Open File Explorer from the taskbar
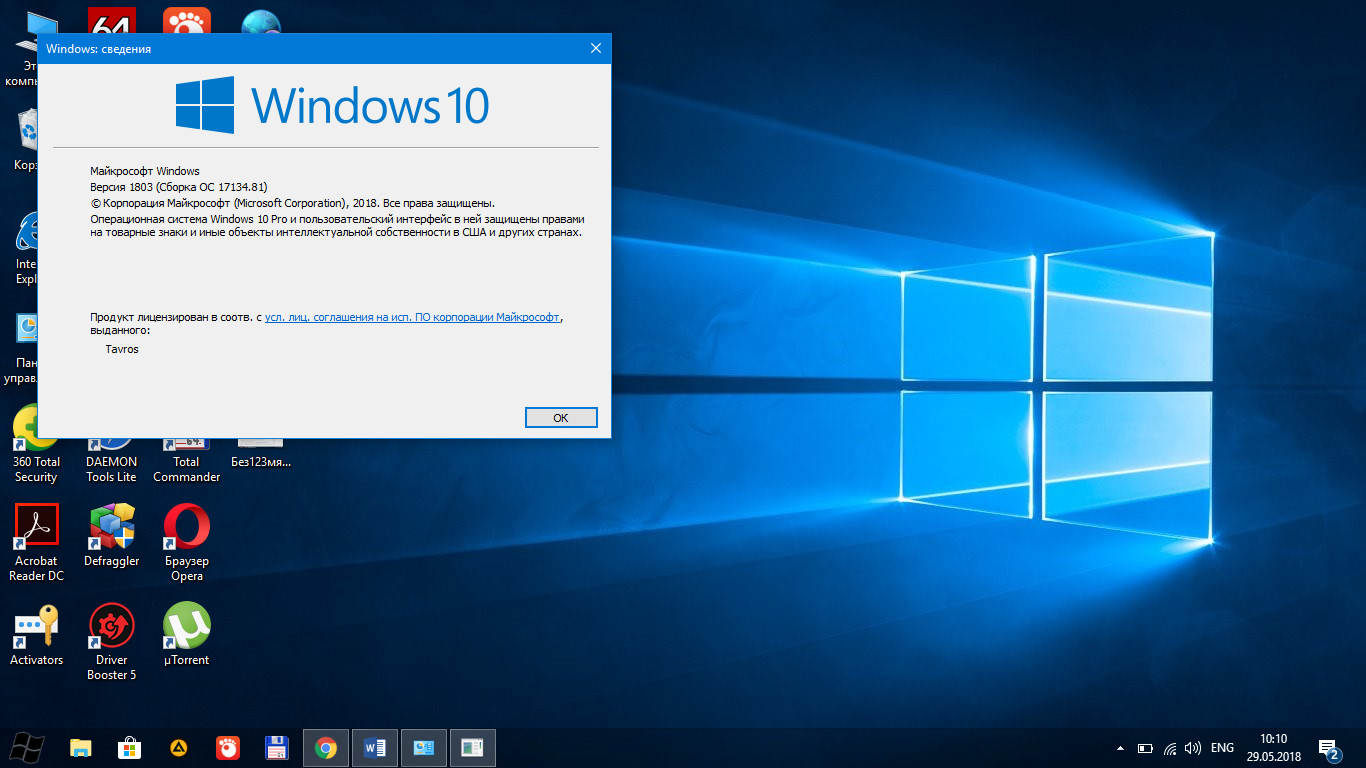This screenshot has height=768, width=1366. point(81,747)
